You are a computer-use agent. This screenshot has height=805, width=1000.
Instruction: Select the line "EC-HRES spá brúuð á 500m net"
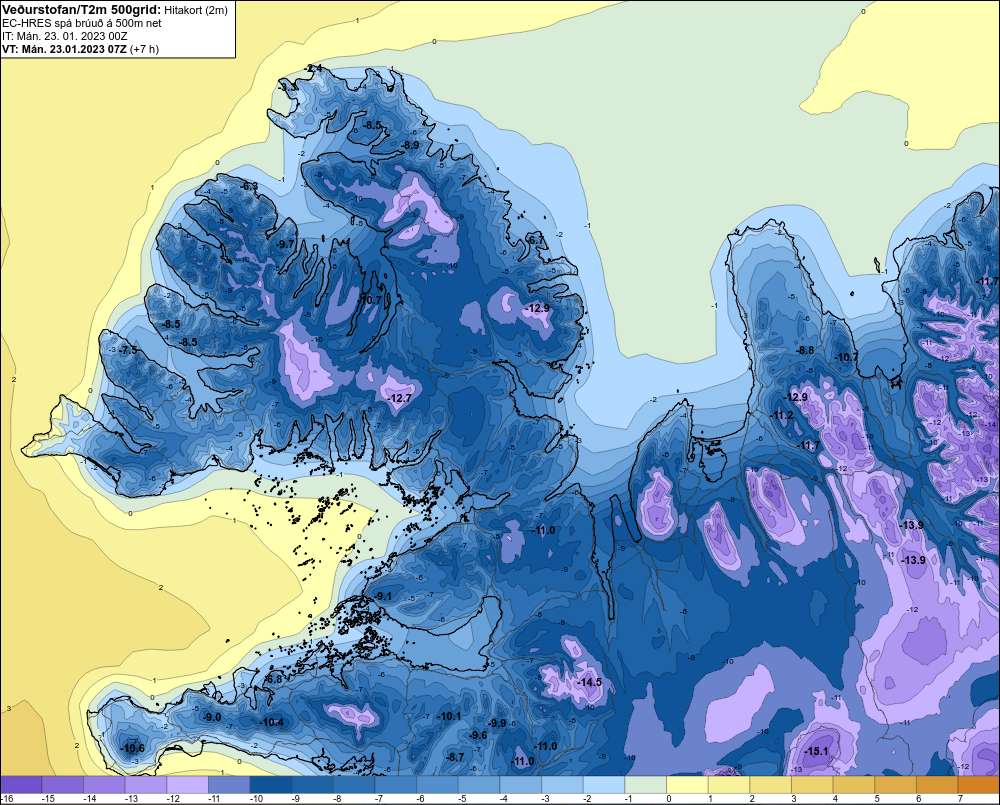[x=82, y=23]
